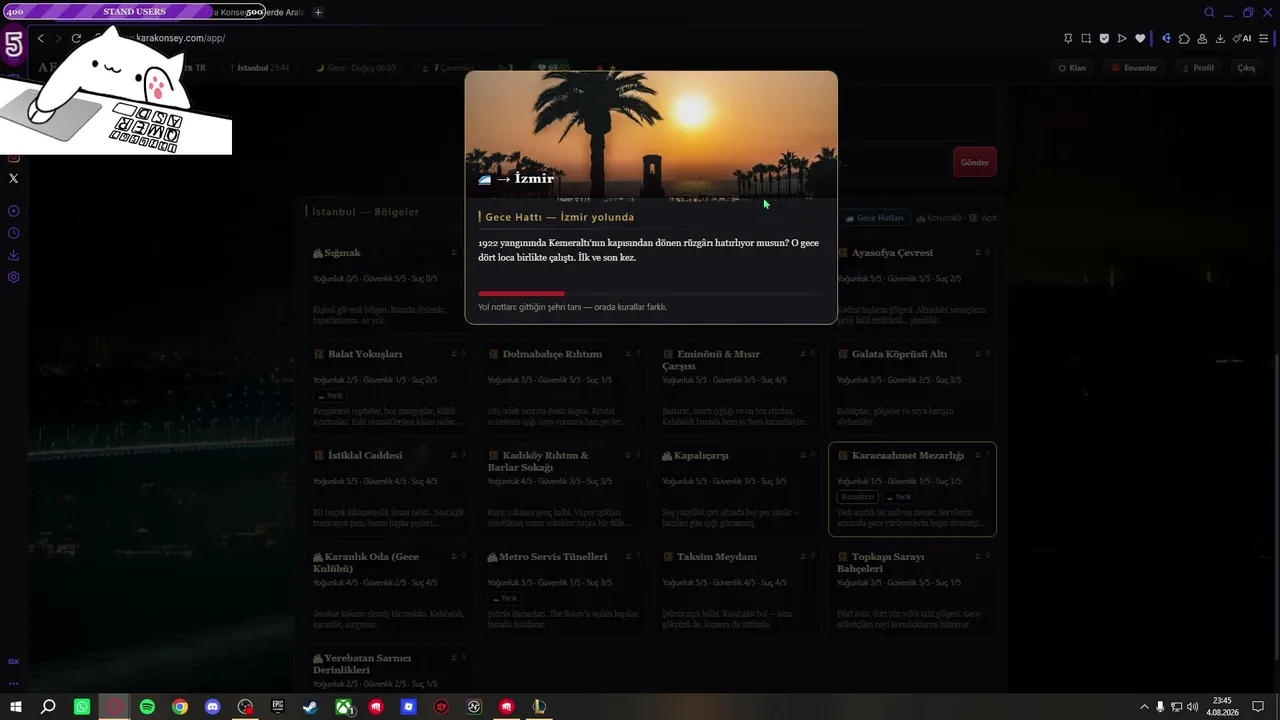Open the Taksim Meydanı region card

point(736,590)
